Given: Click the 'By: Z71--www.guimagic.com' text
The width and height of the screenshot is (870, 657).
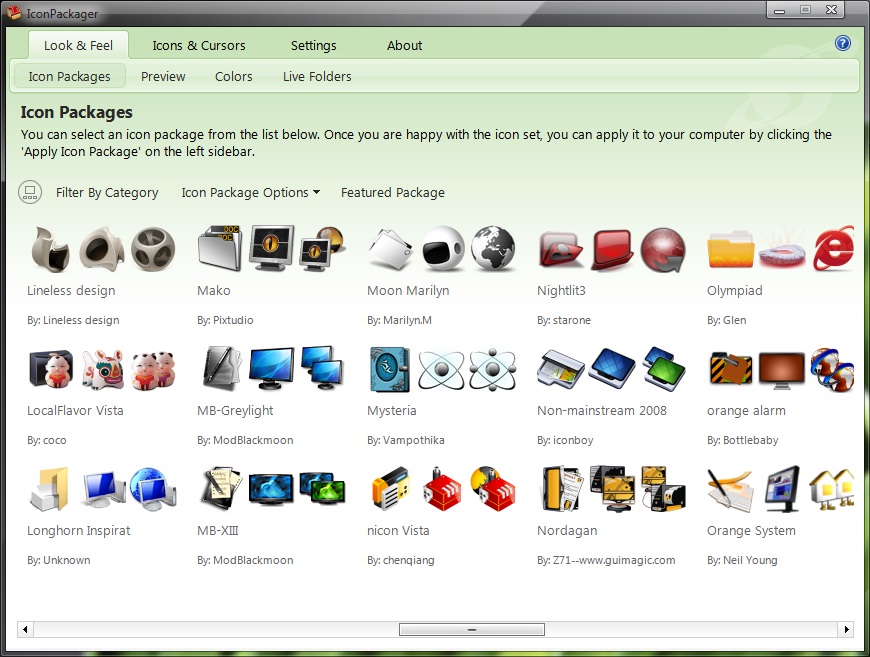Looking at the screenshot, I should point(606,560).
